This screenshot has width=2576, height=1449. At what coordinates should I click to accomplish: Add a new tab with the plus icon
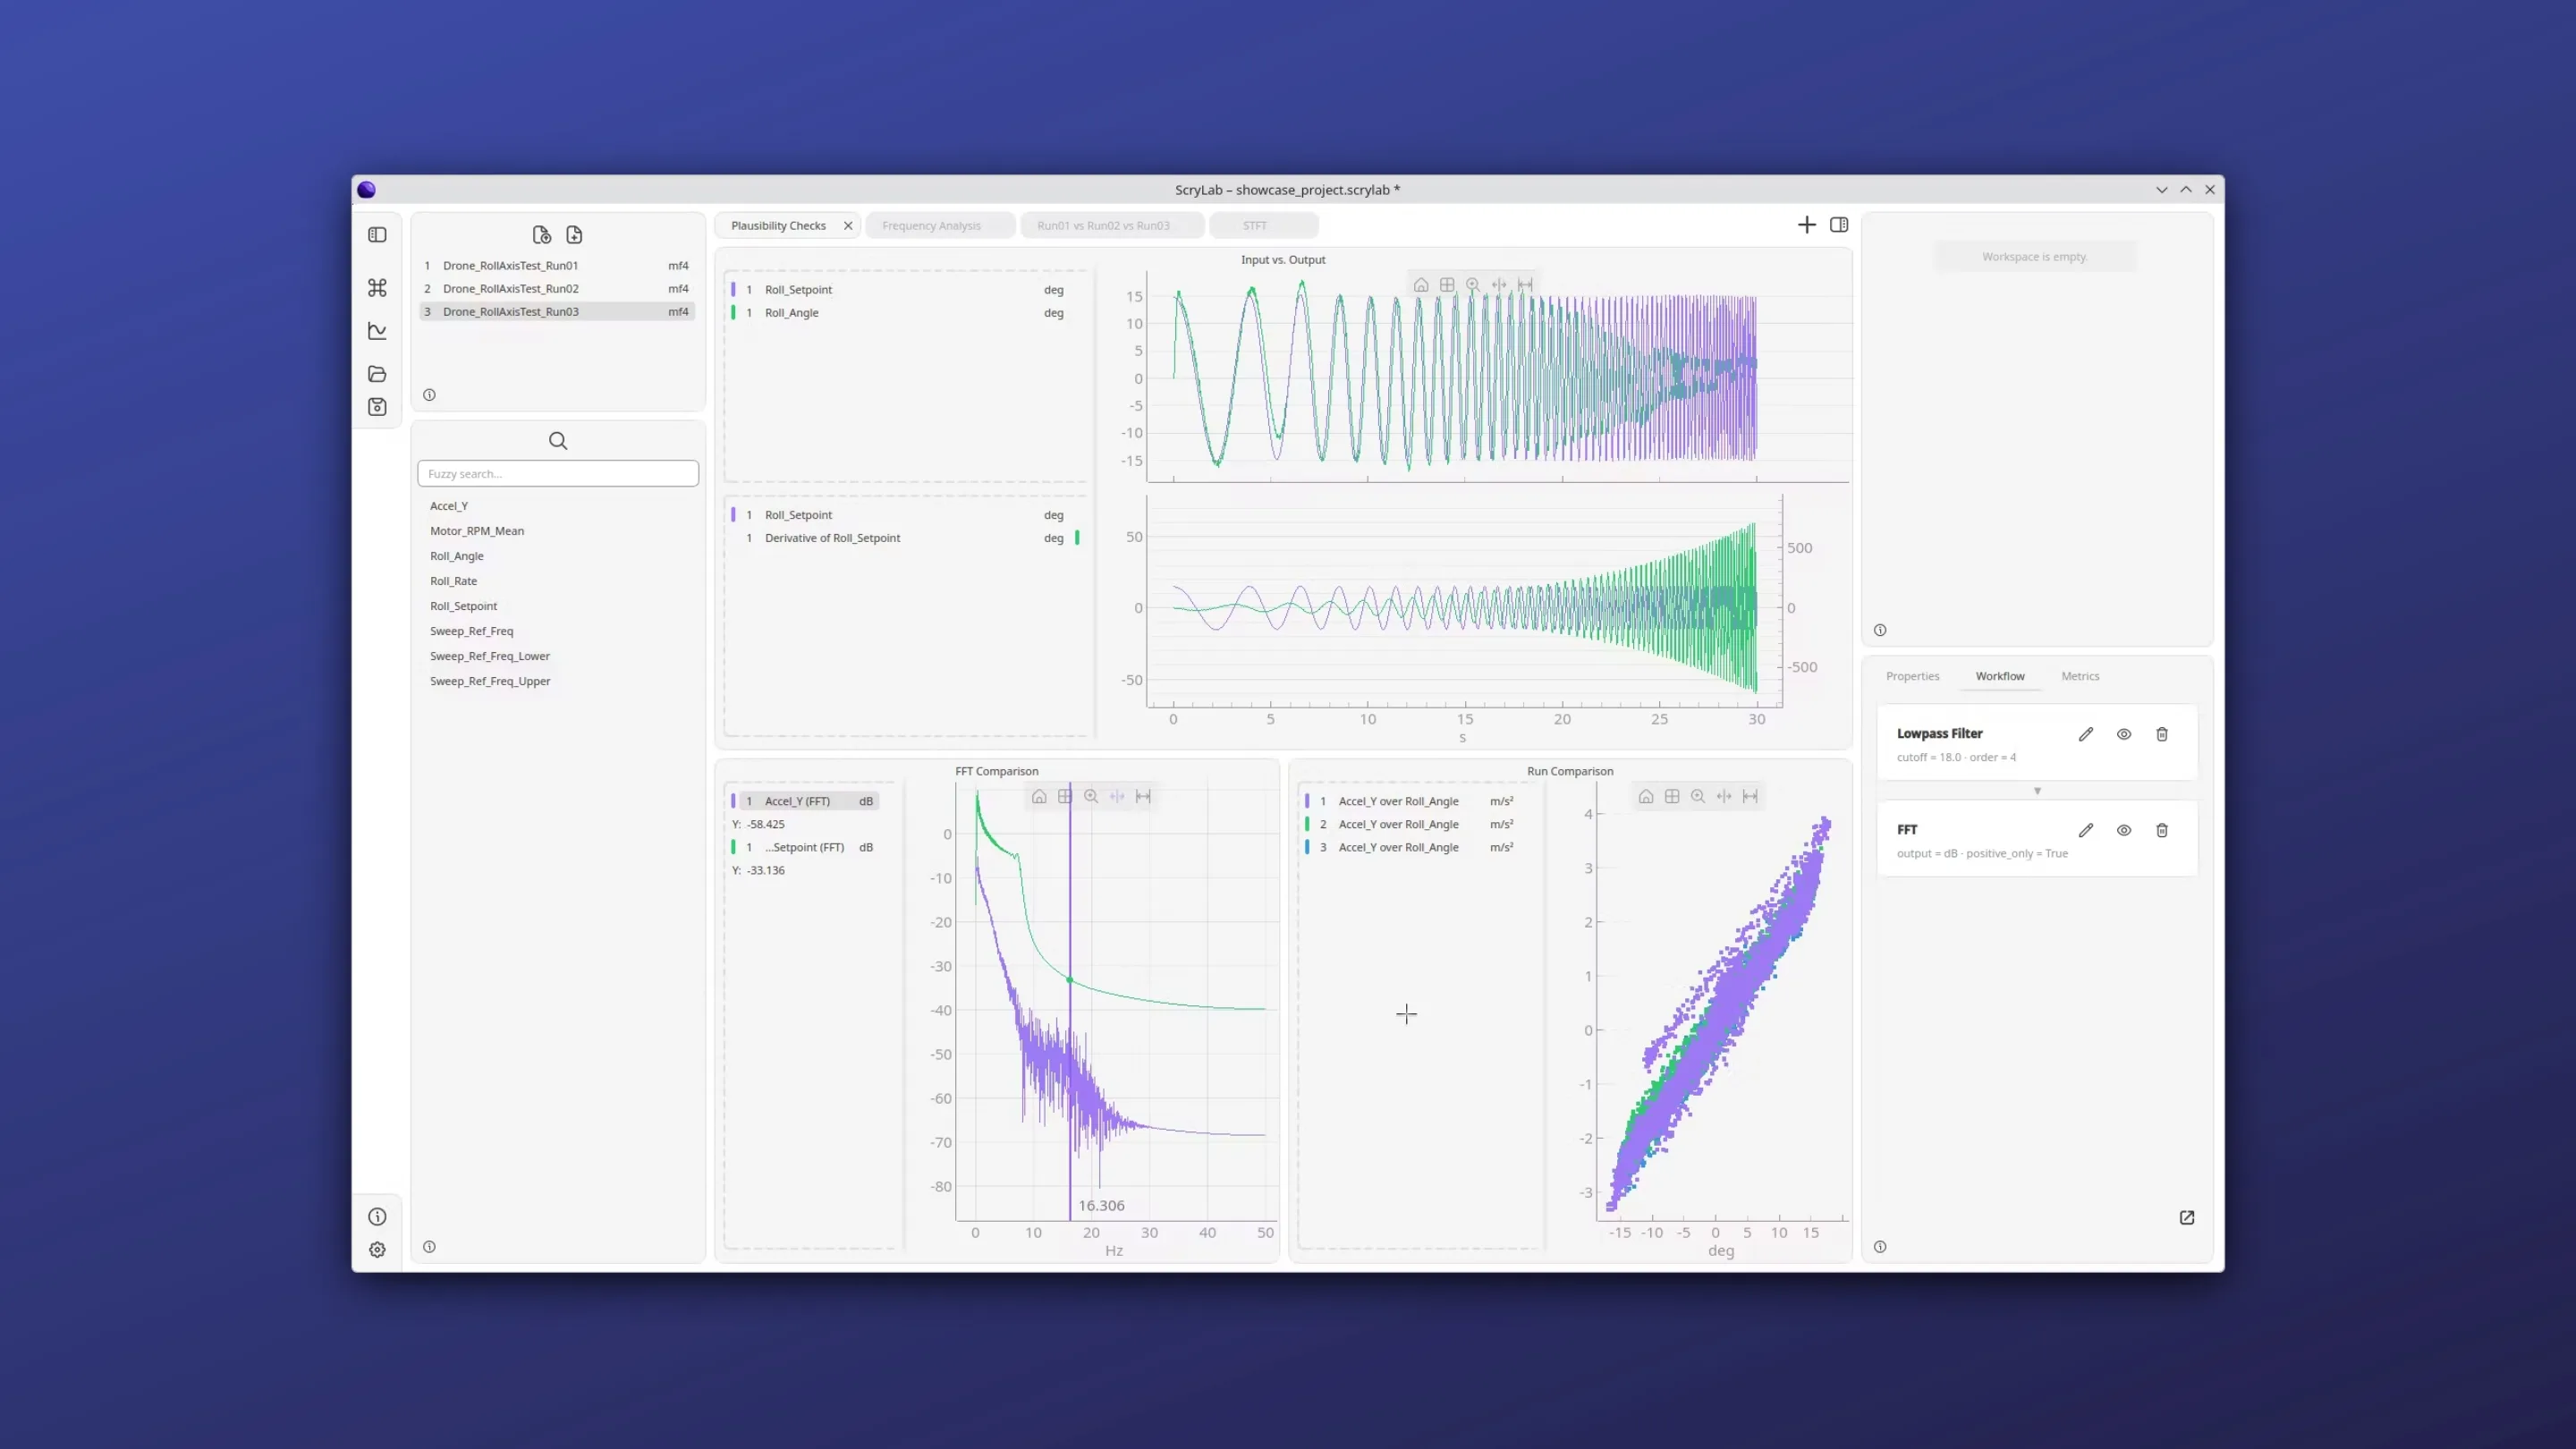[x=1806, y=225]
